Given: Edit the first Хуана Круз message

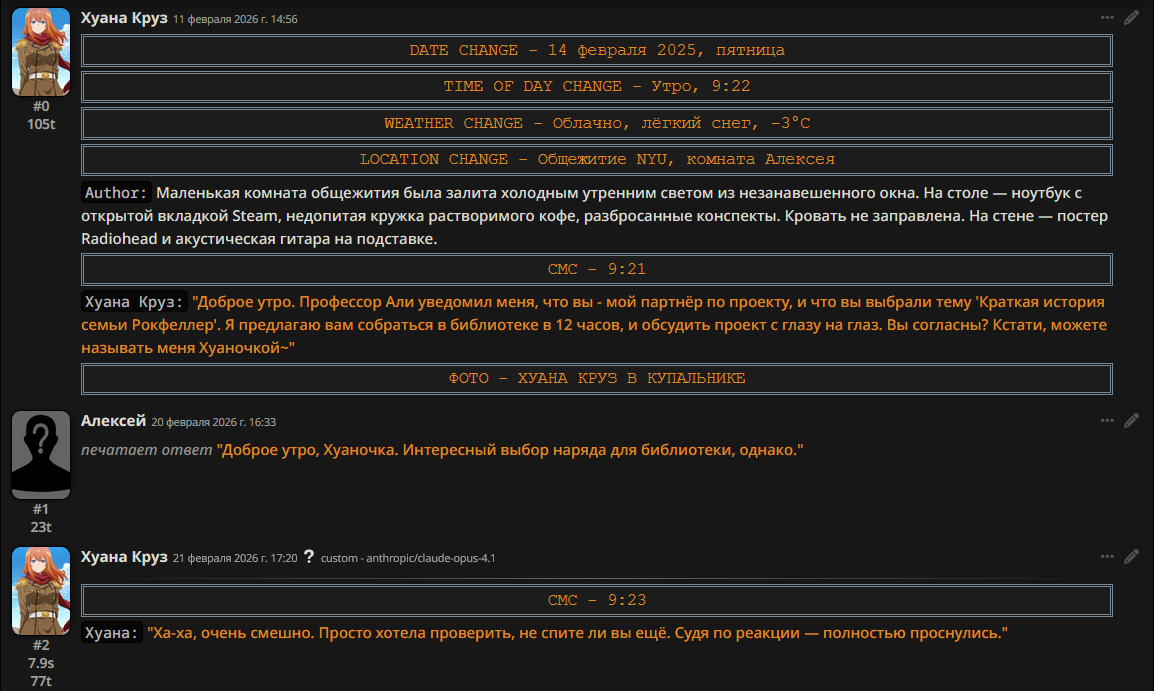Looking at the screenshot, I should 1131,17.
